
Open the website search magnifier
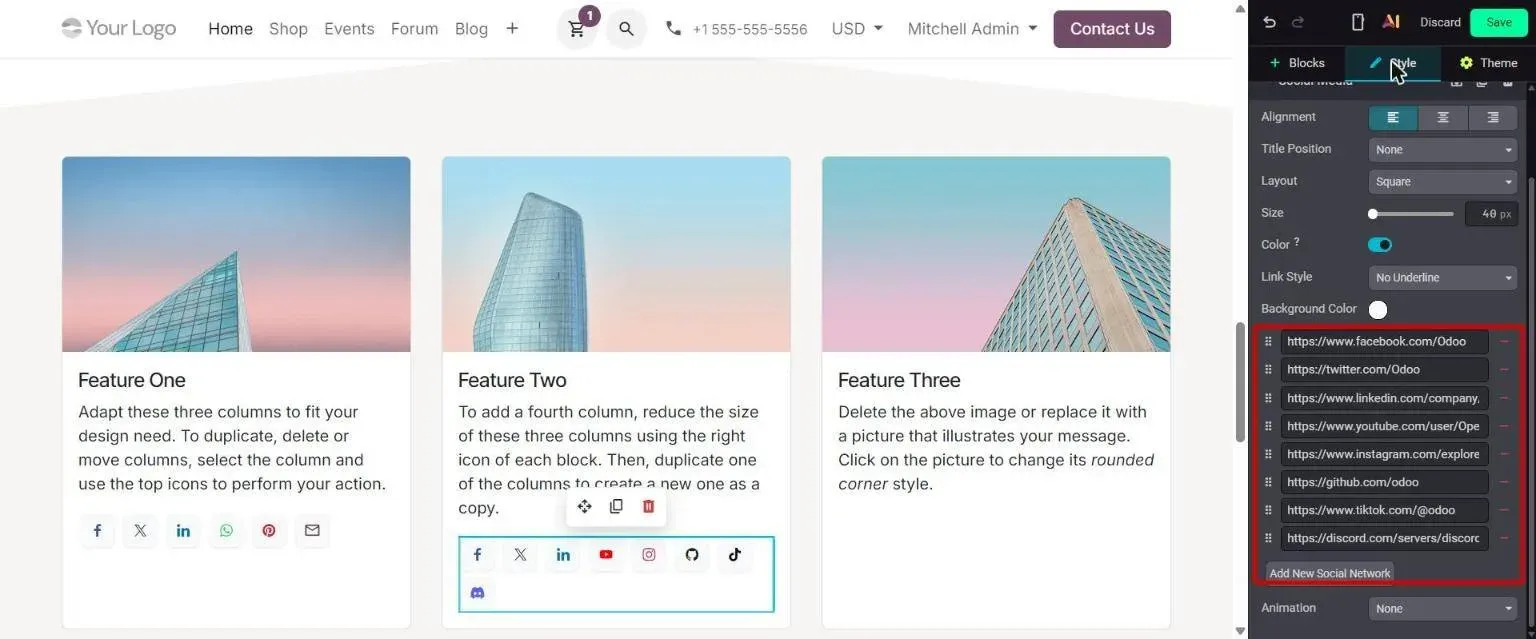tap(626, 29)
